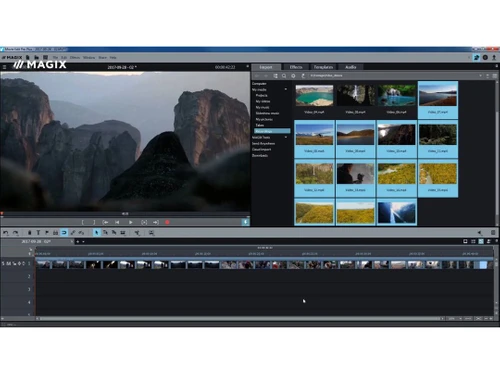Image resolution: width=500 pixels, height=375 pixels.
Task: Add a new project tab with plus
Action: 78,242
